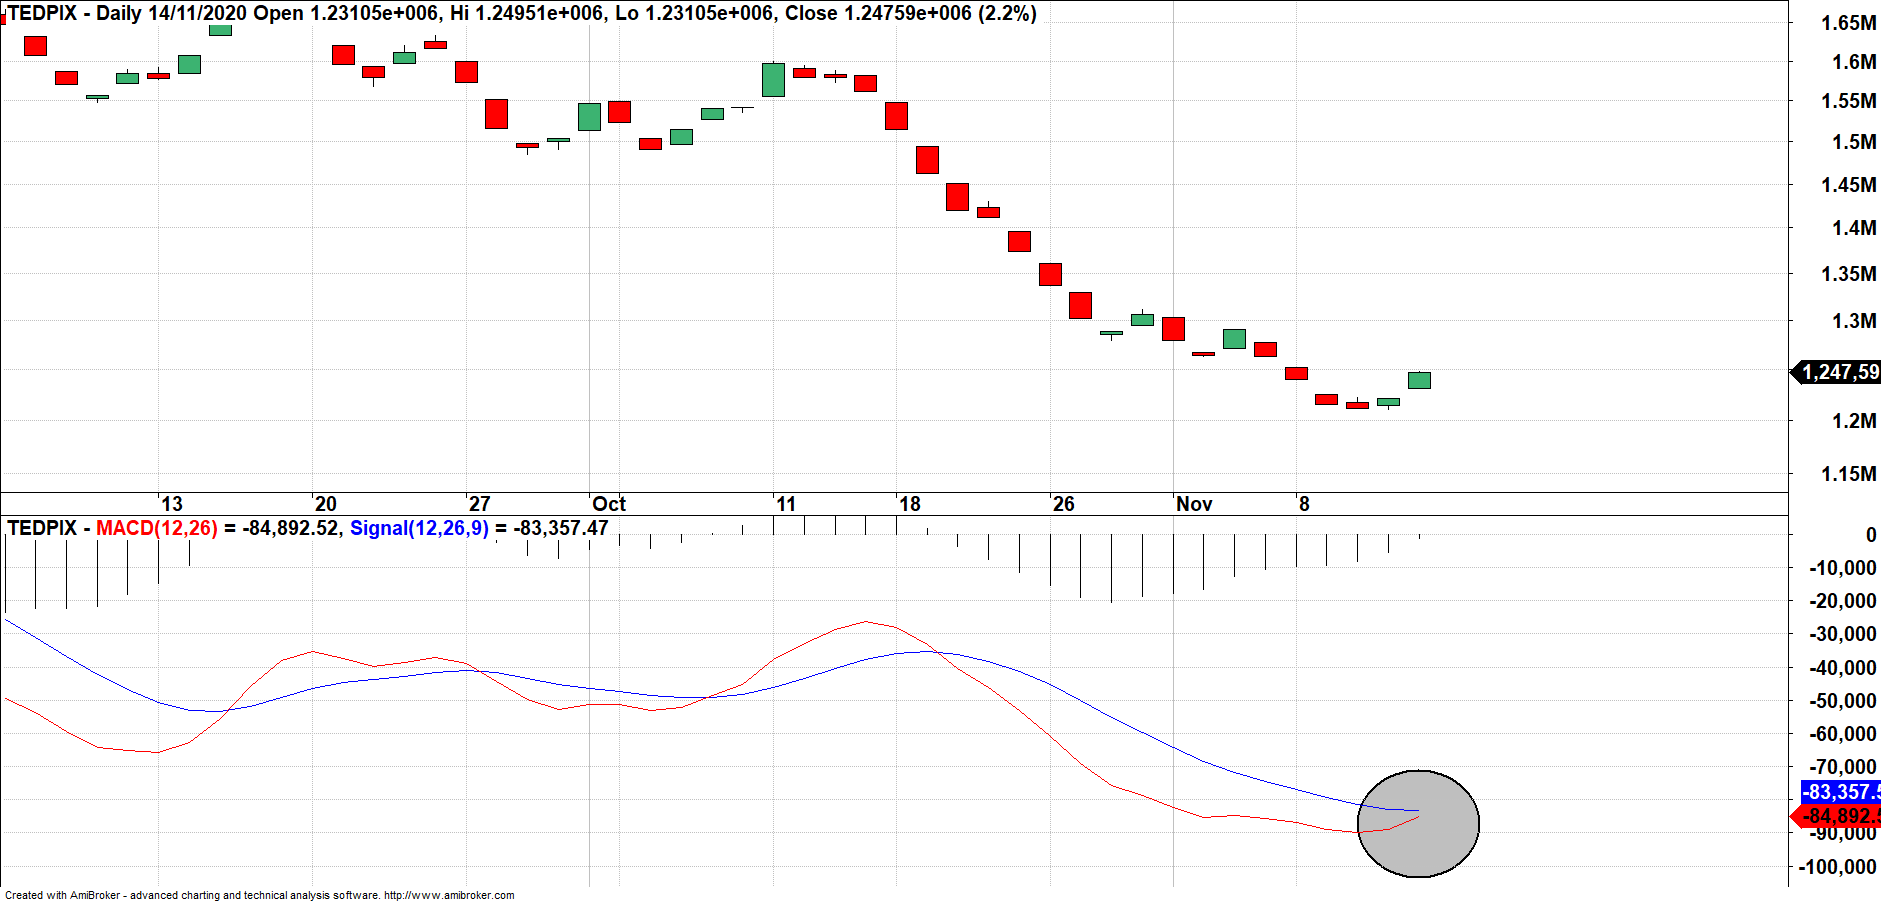Click the blue Signal value tag on the axis
This screenshot has width=1881, height=902.
click(1842, 792)
